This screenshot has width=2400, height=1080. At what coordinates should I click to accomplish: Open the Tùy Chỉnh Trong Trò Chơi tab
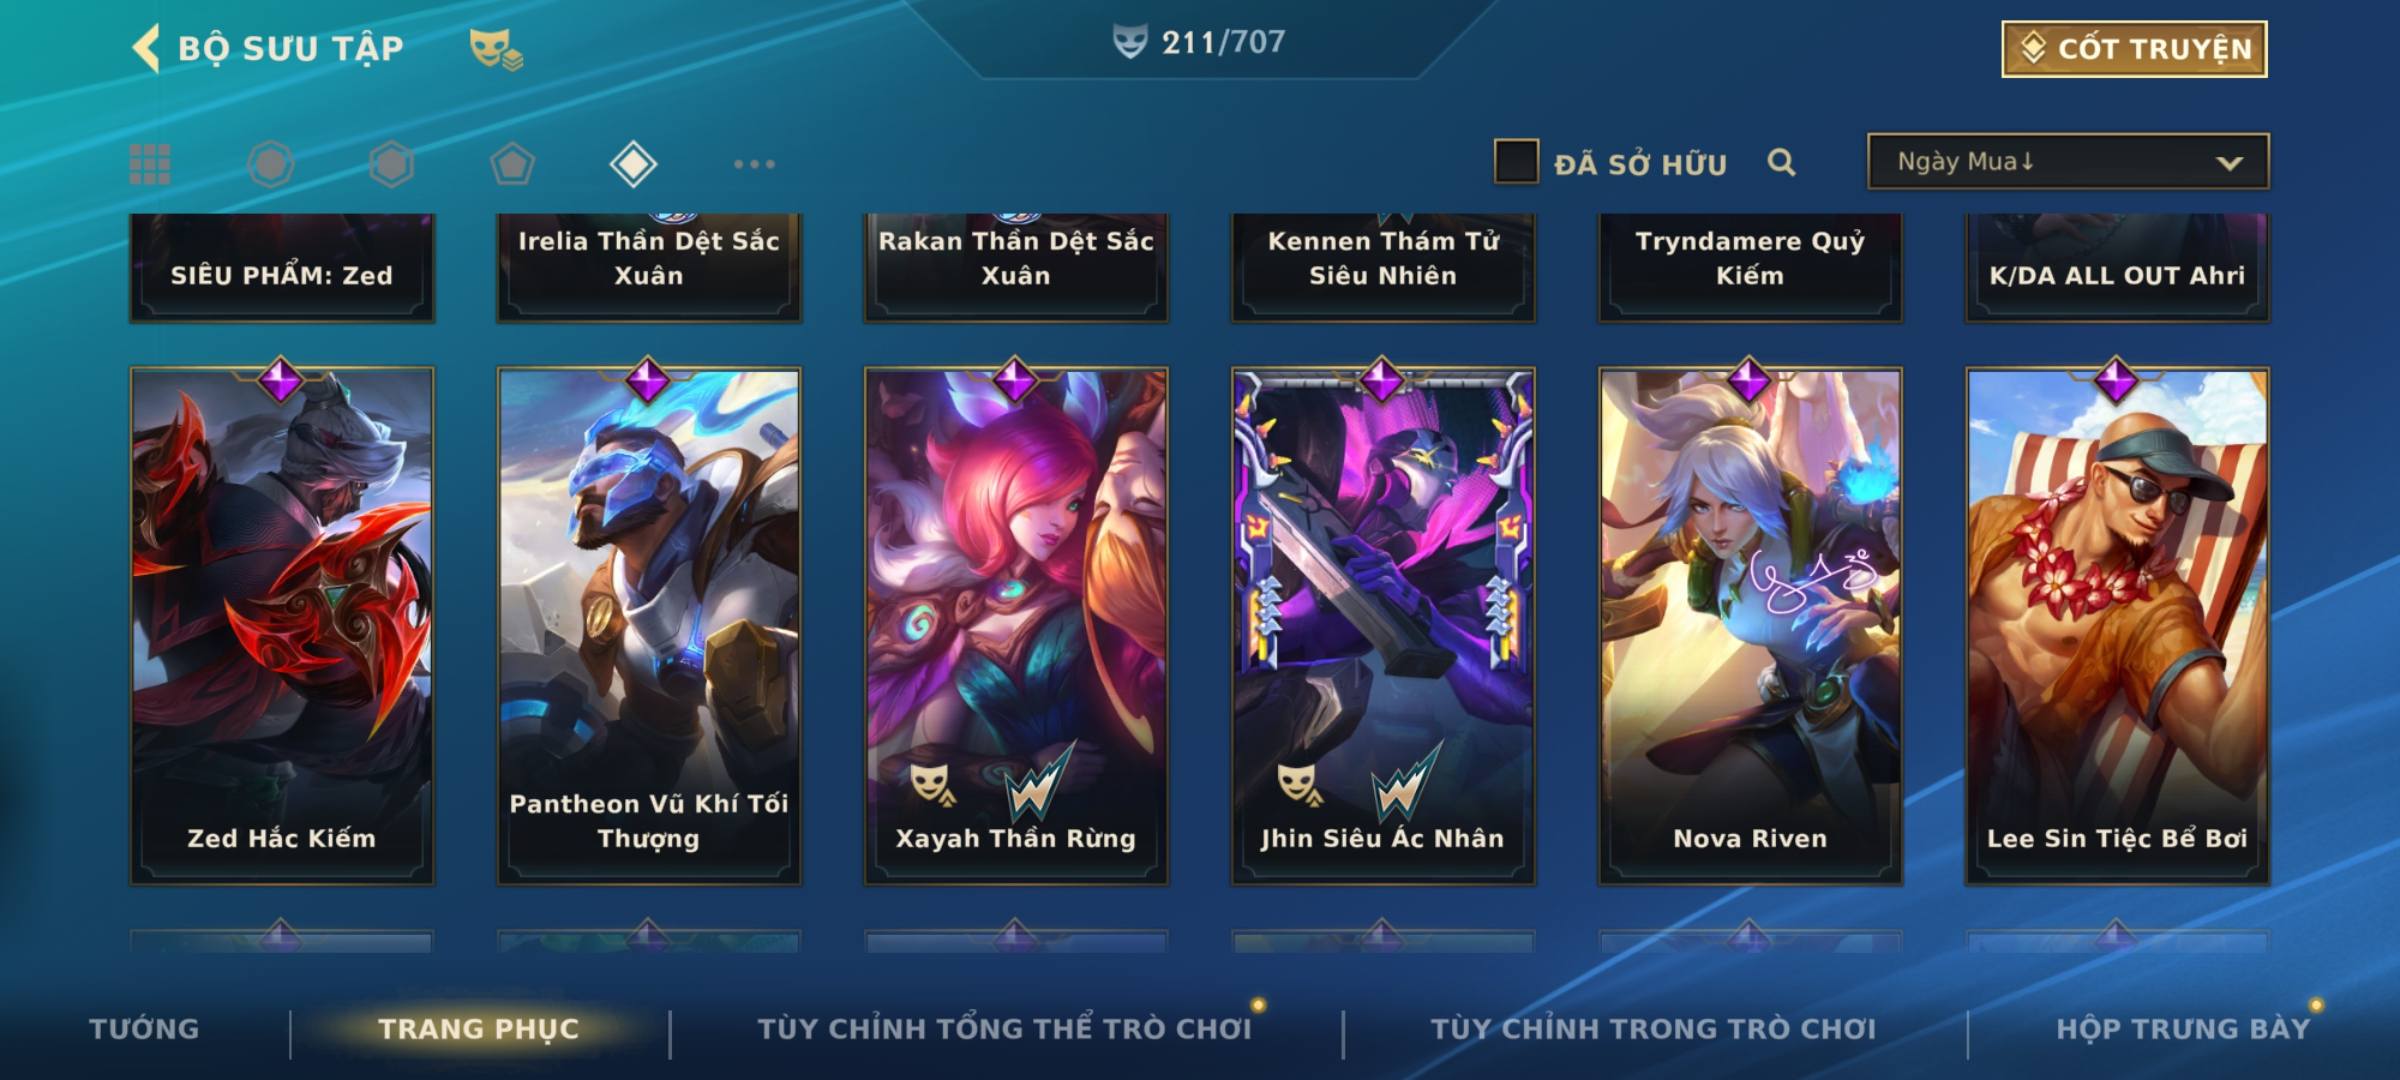point(1653,1029)
